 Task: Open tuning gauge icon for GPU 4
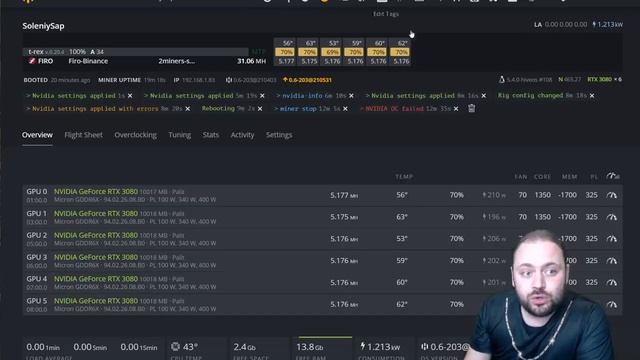(x=611, y=282)
